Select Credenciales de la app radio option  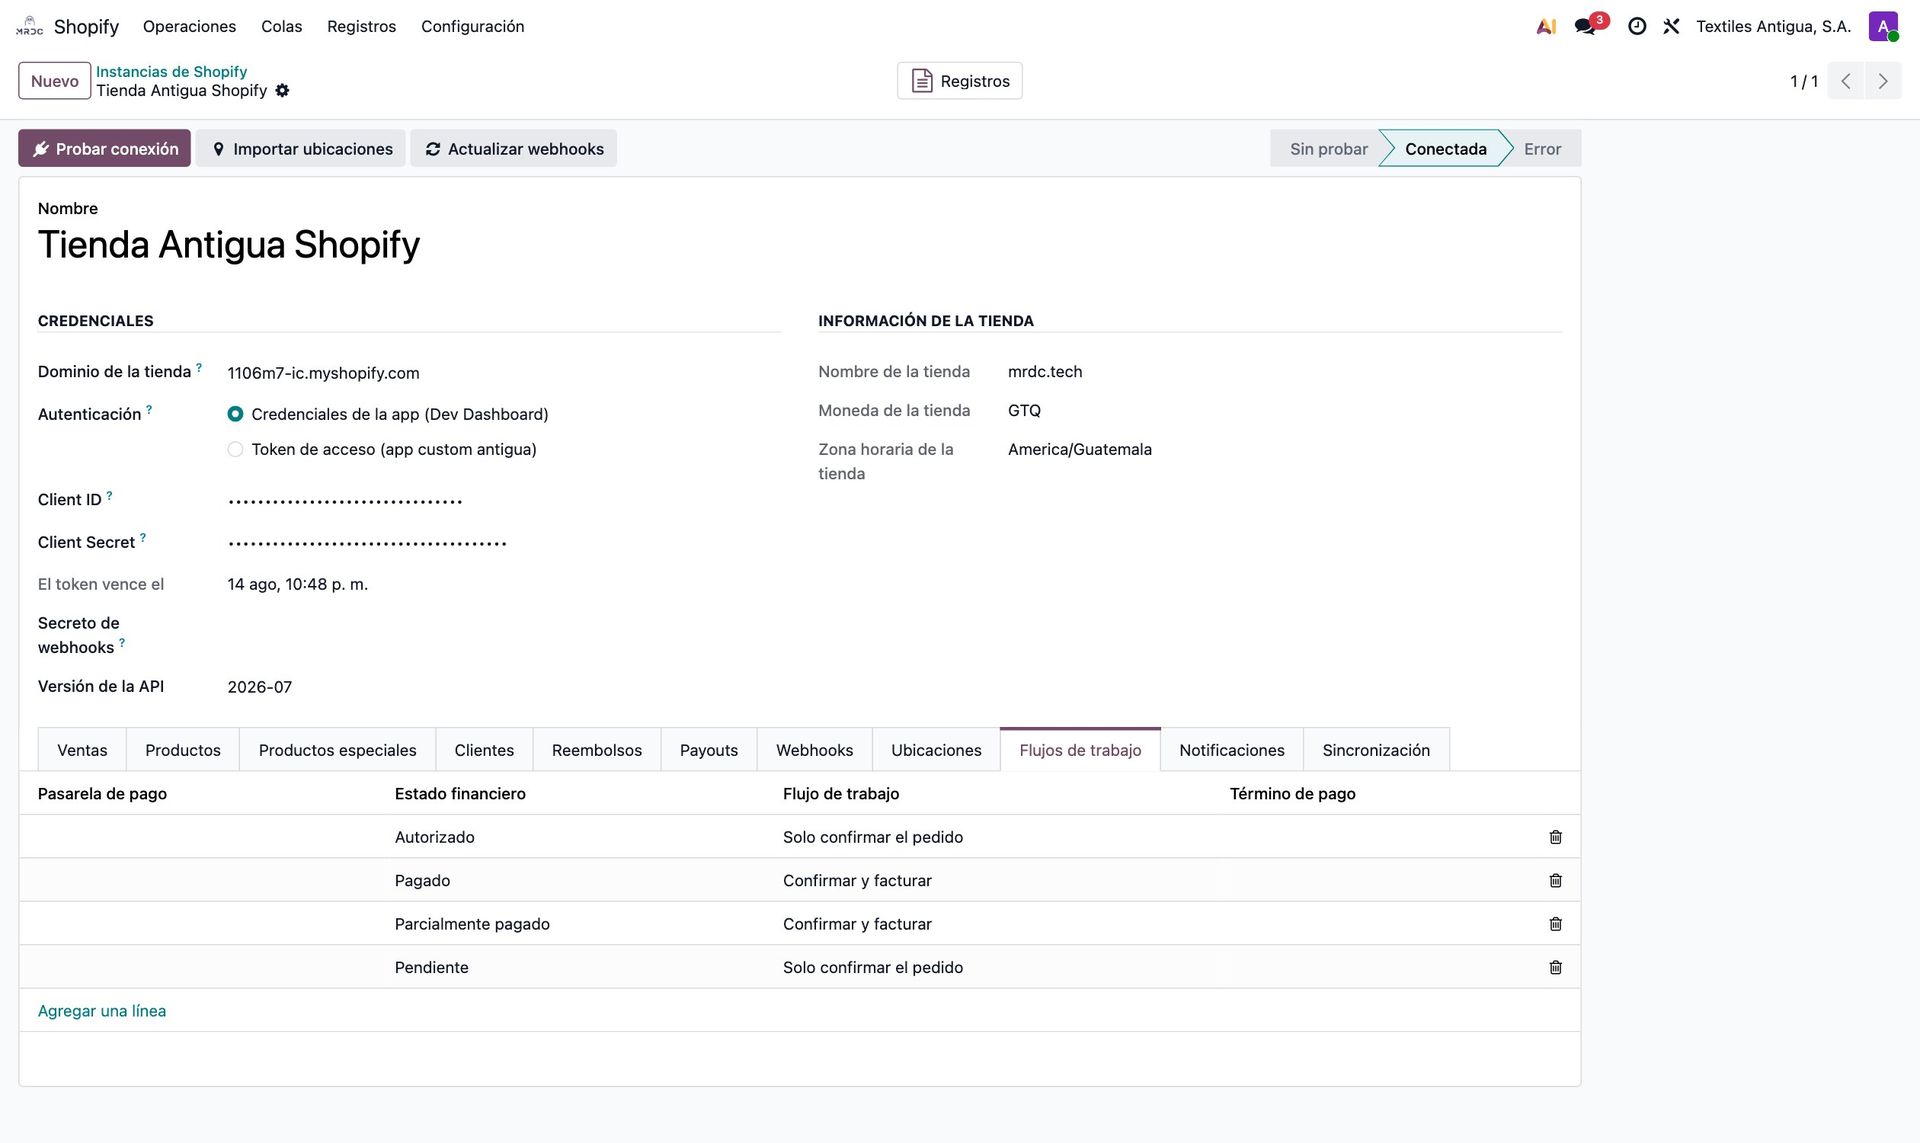(235, 414)
